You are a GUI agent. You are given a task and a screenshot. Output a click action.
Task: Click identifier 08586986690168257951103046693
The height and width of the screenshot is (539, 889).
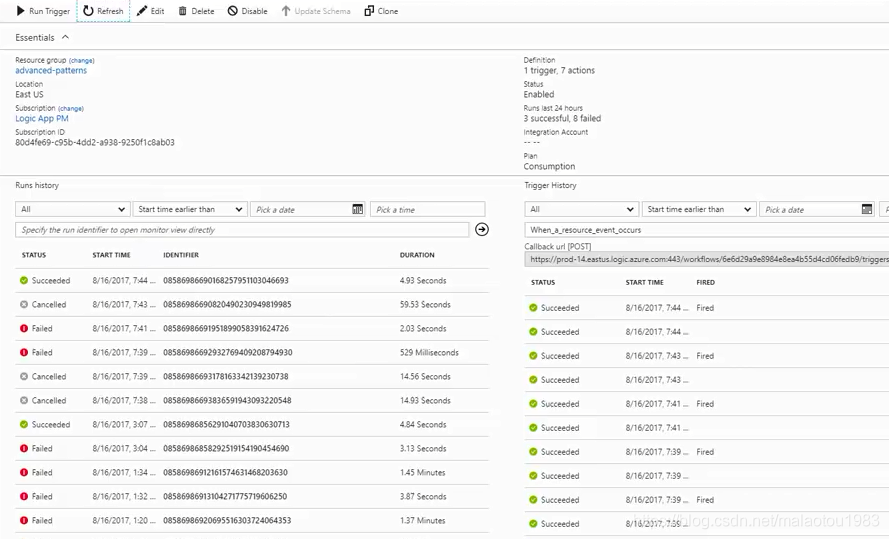[226, 281]
